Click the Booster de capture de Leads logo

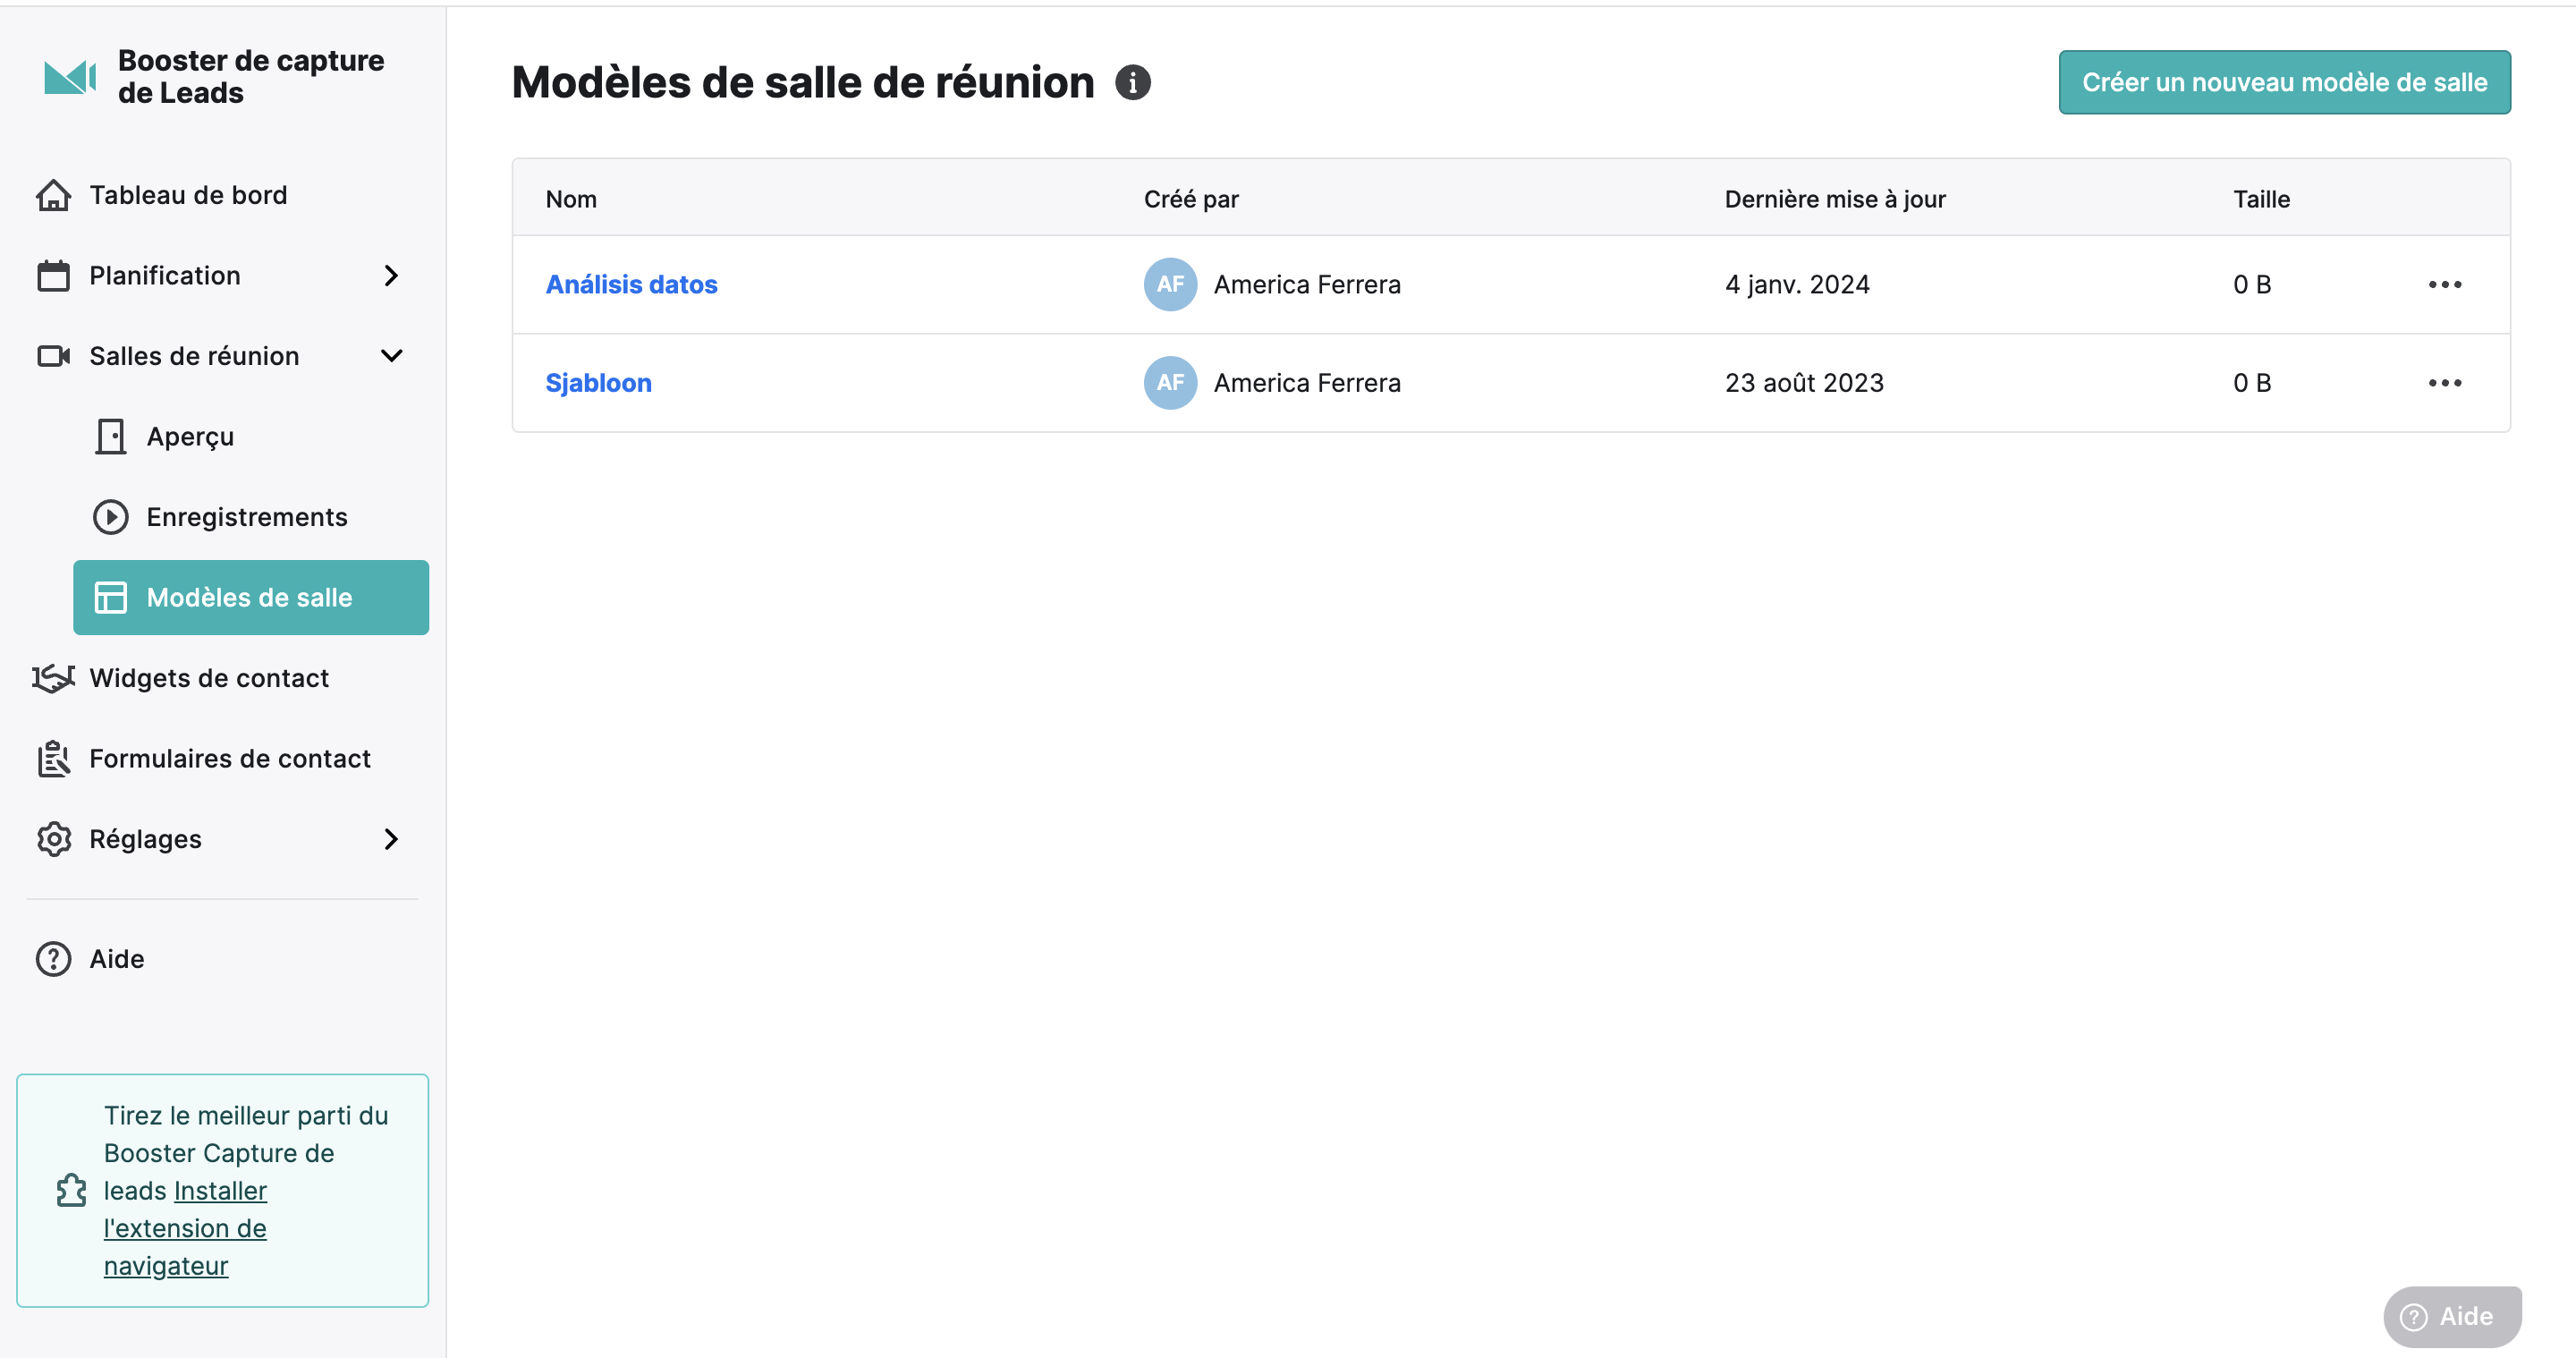pyautogui.click(x=70, y=77)
